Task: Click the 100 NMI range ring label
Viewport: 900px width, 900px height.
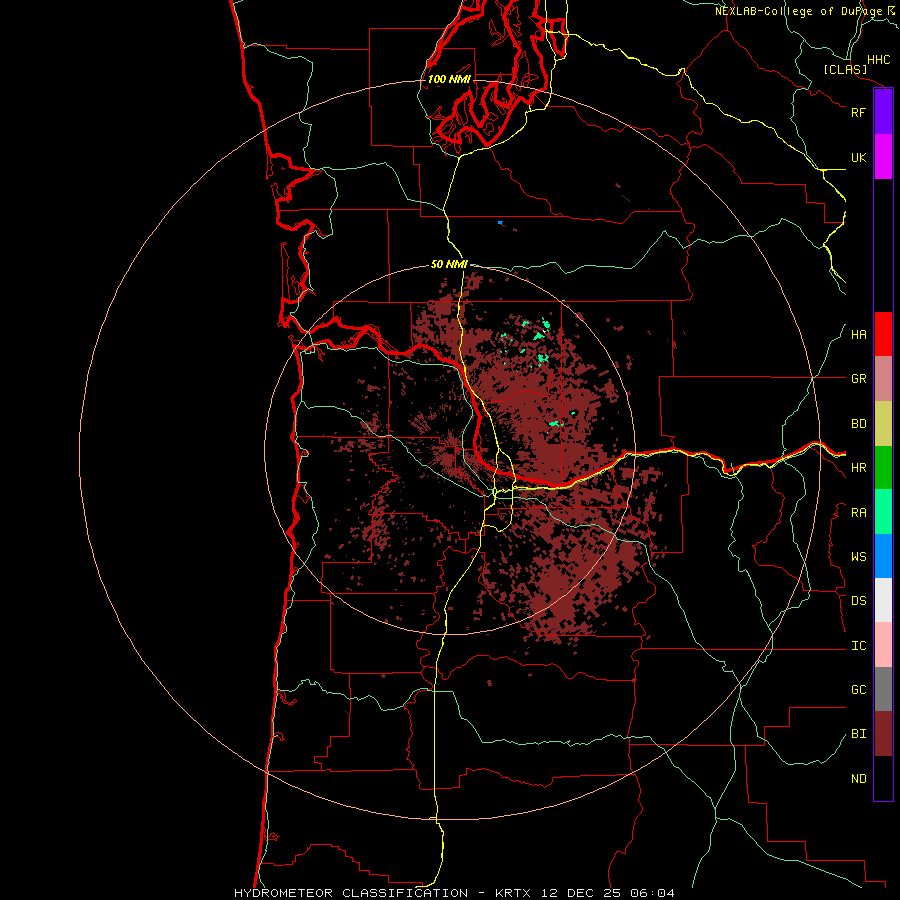Action: 449,79
